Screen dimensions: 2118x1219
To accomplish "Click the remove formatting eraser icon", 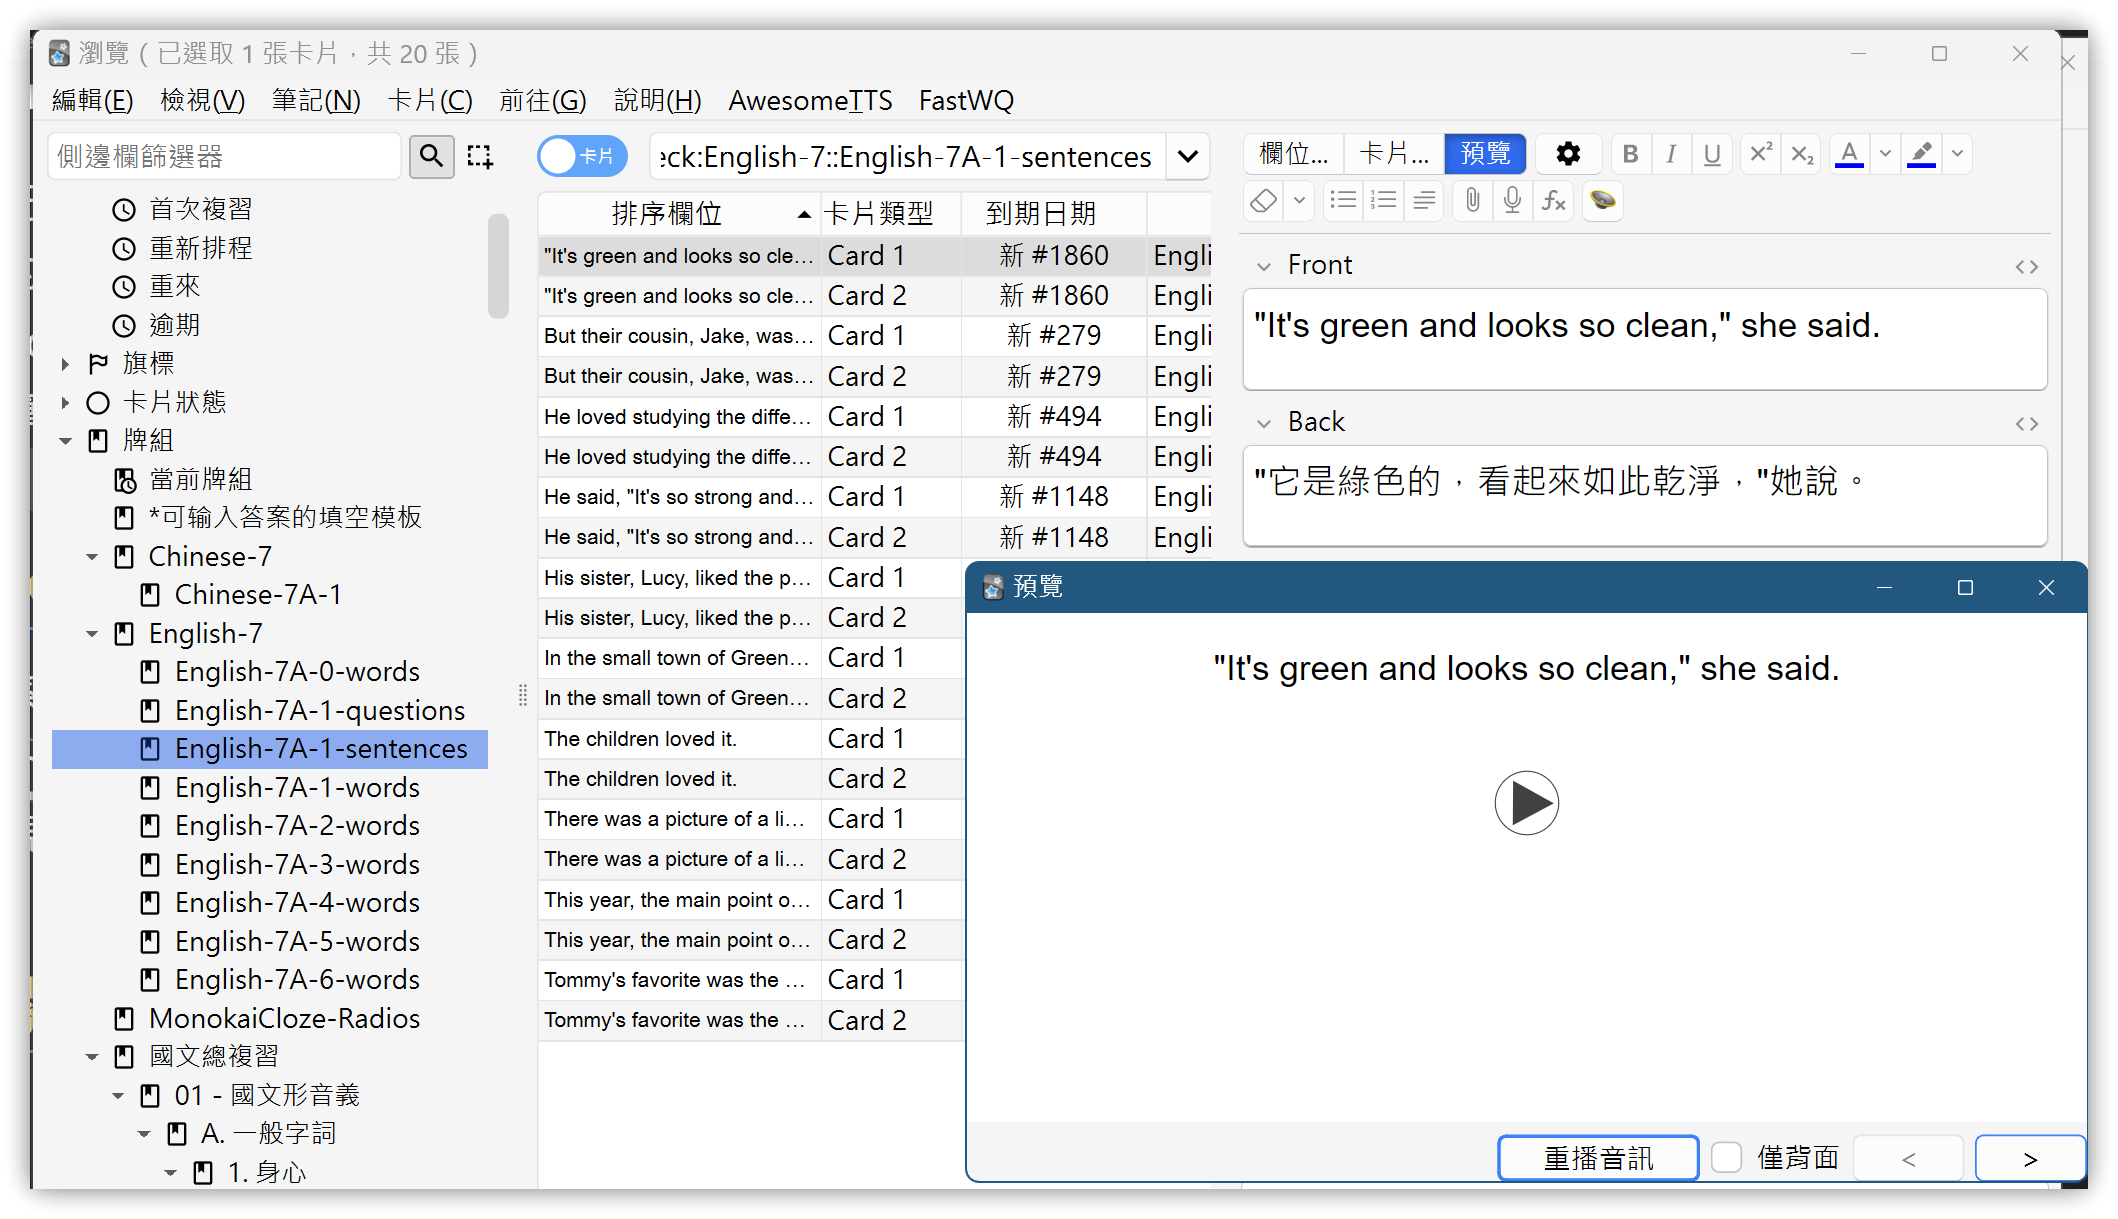I will coord(1264,201).
